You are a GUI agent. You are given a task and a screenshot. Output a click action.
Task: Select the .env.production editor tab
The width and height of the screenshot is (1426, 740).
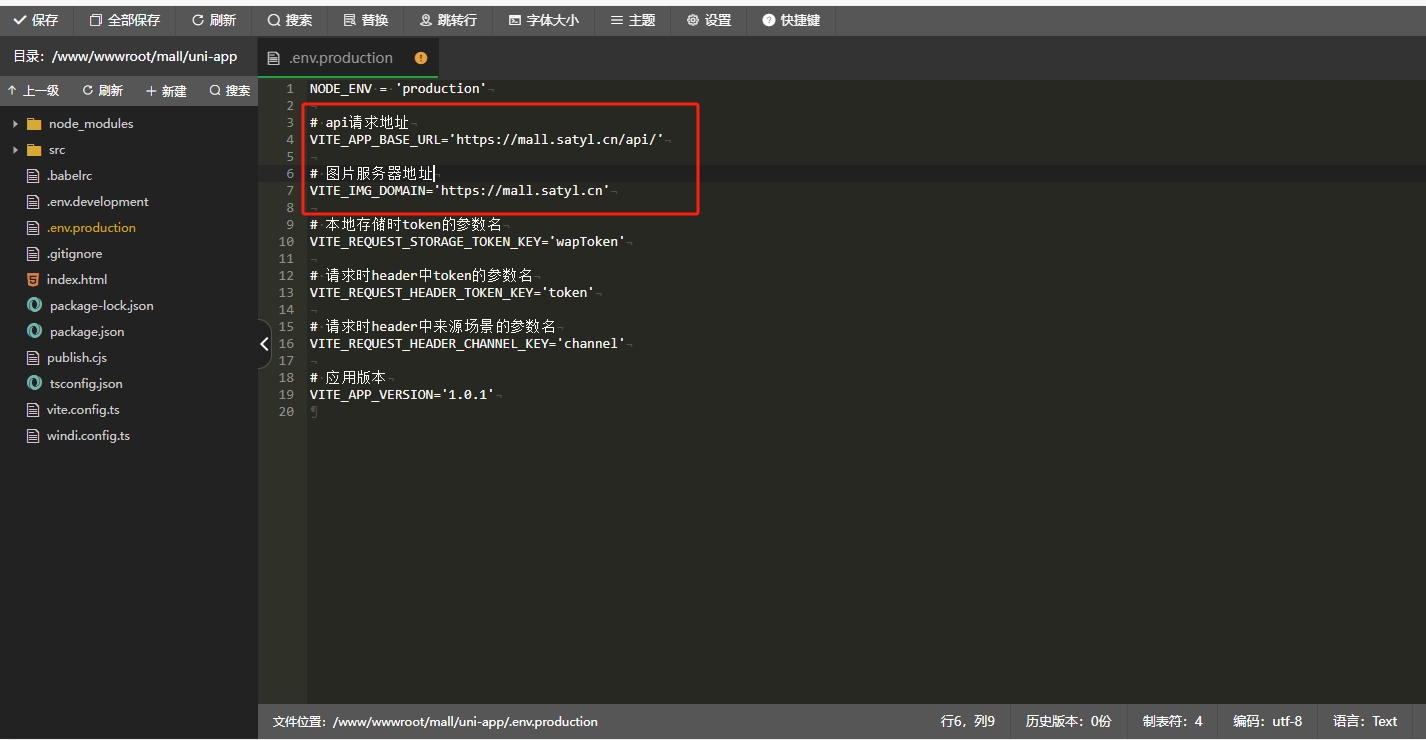coord(340,58)
